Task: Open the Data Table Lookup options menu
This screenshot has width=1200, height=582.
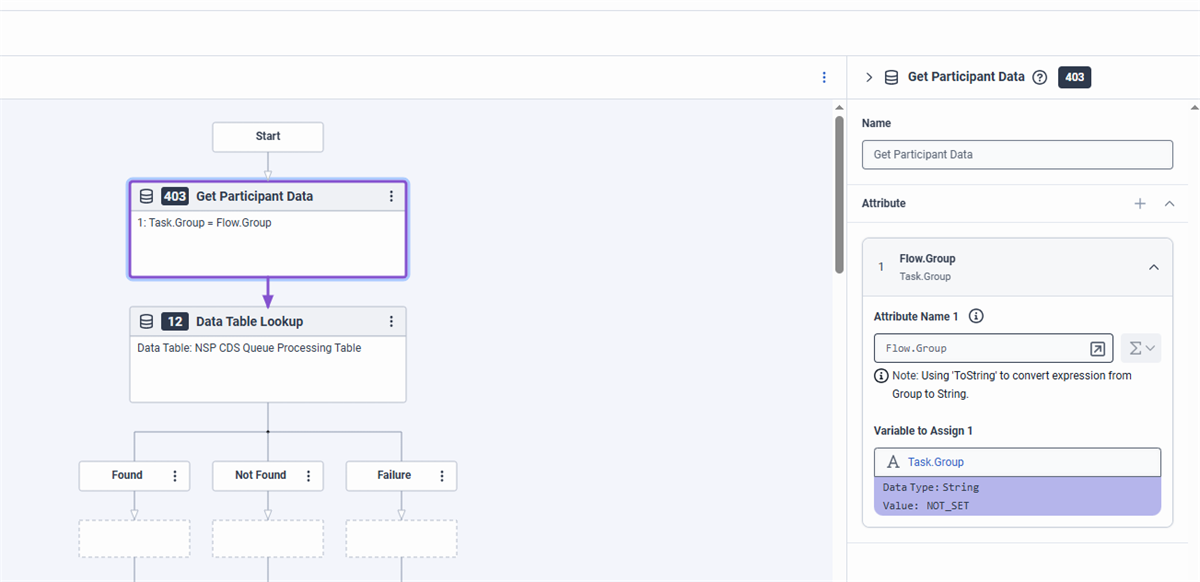Action: (x=391, y=322)
